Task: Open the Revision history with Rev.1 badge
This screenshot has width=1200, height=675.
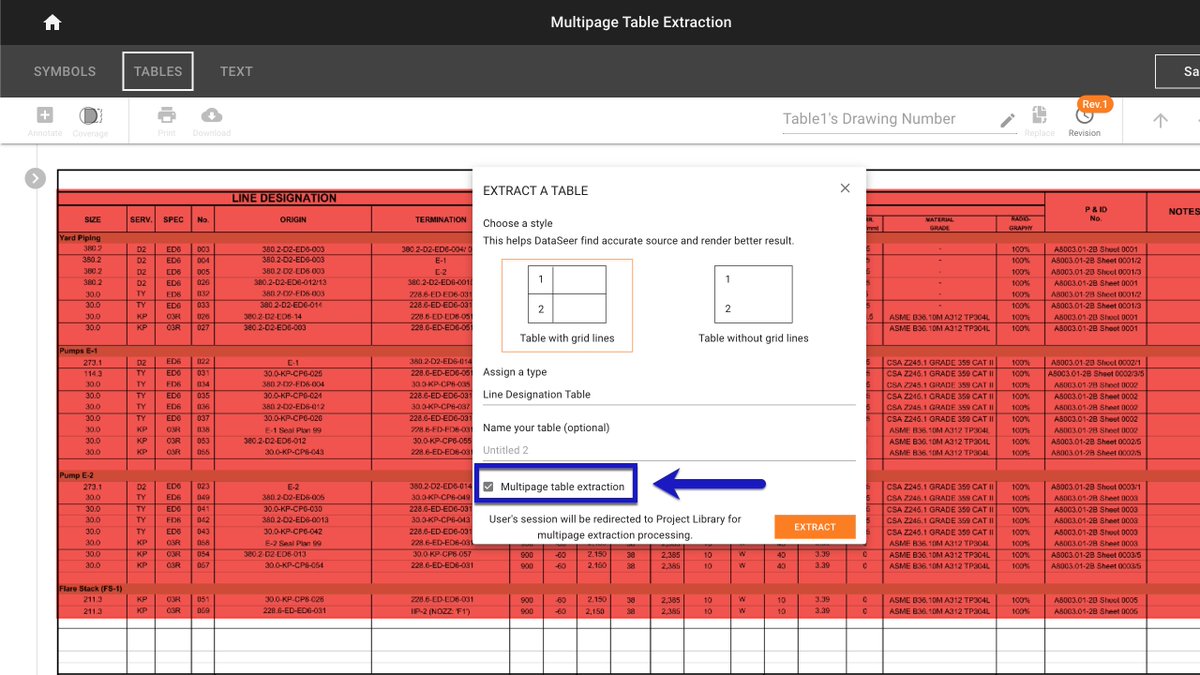Action: (1084, 118)
